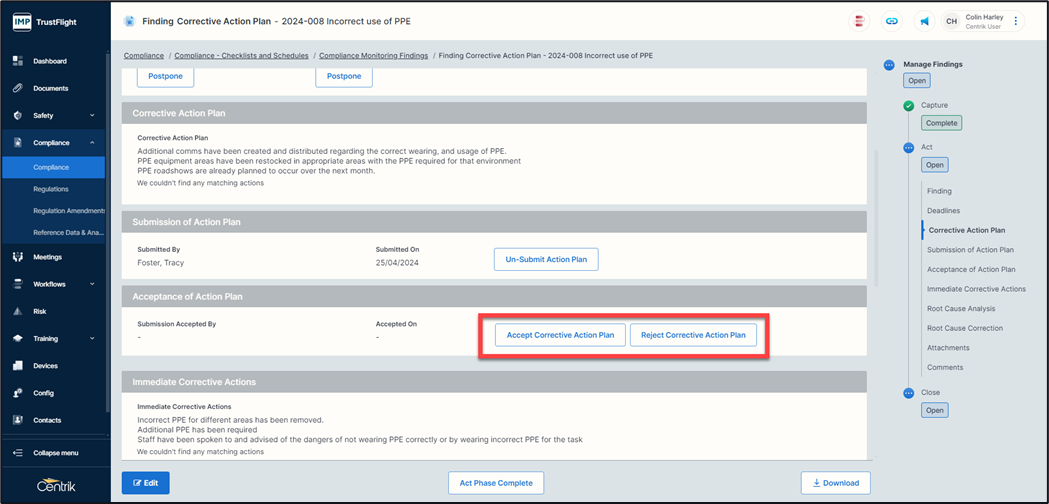
Task: Select Regulations submenu item
Action: 51,189
